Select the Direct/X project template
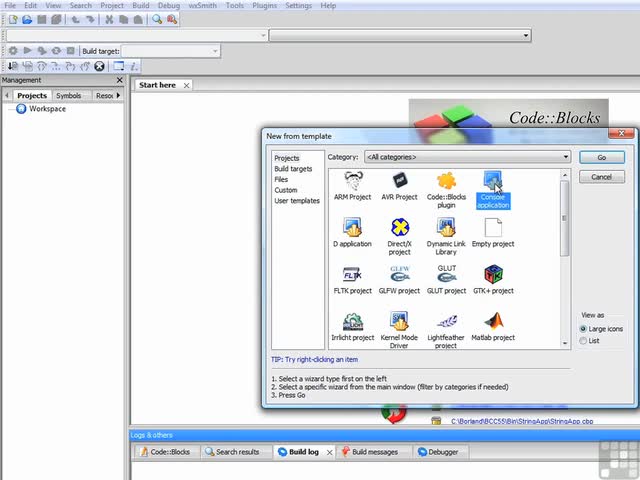The height and width of the screenshot is (480, 640). tap(399, 237)
